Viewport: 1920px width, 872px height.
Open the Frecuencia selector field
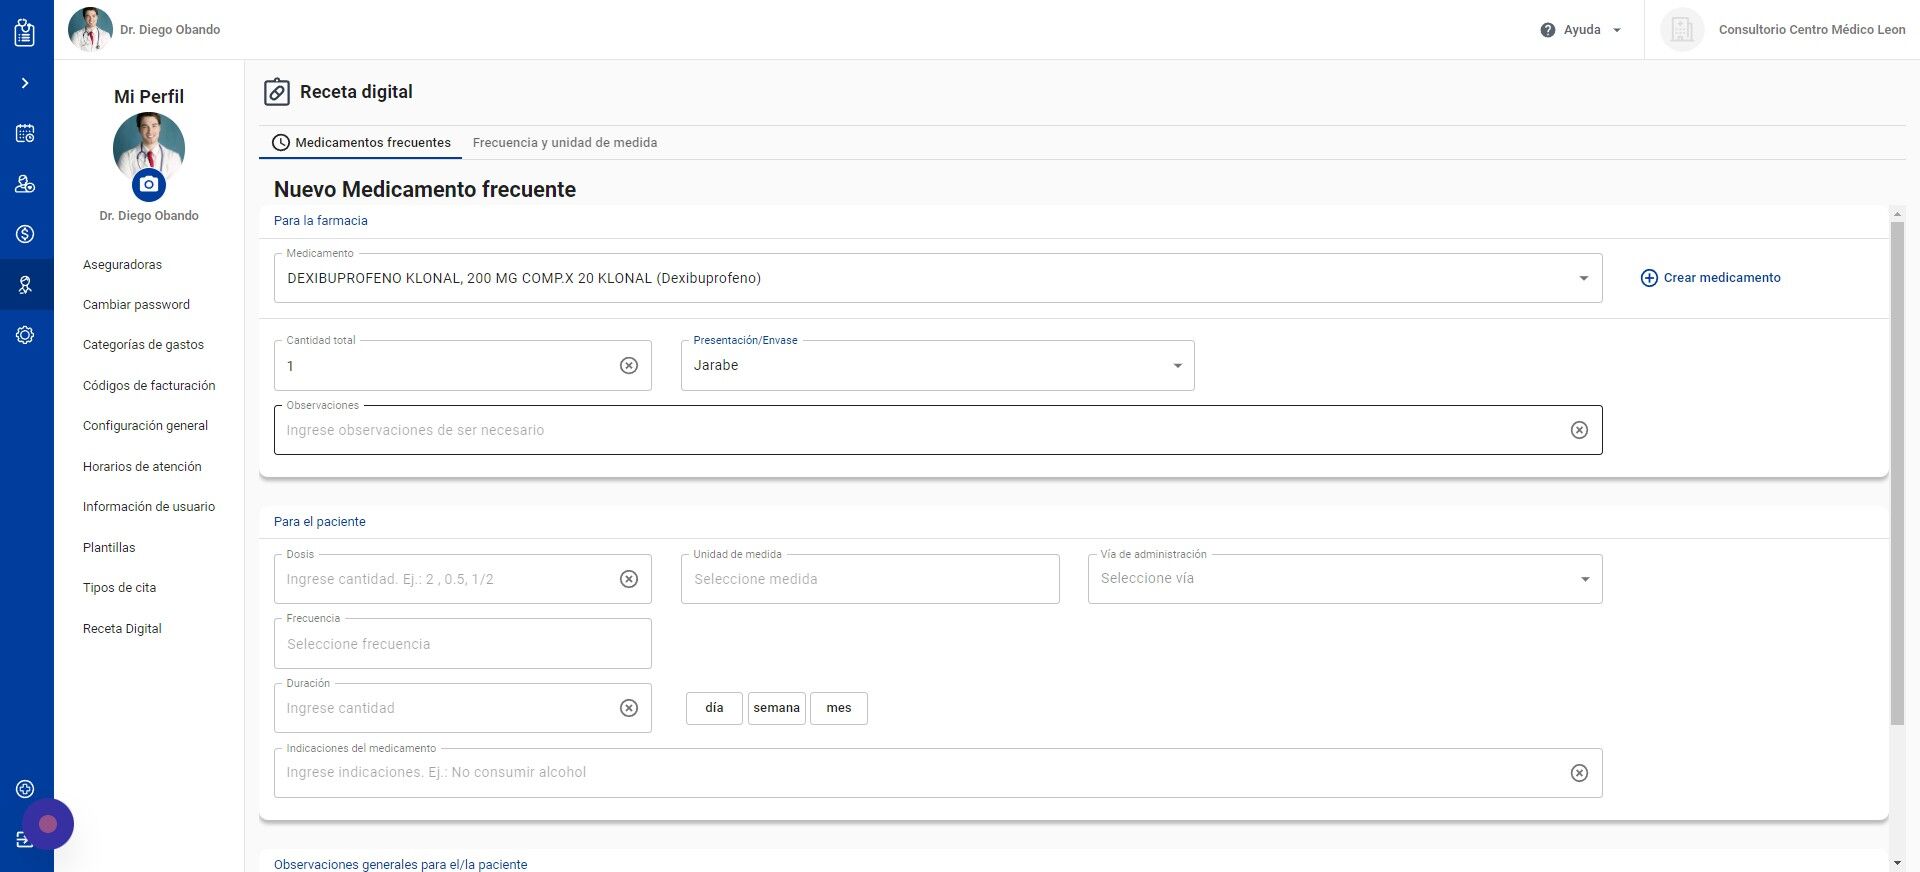pos(462,644)
